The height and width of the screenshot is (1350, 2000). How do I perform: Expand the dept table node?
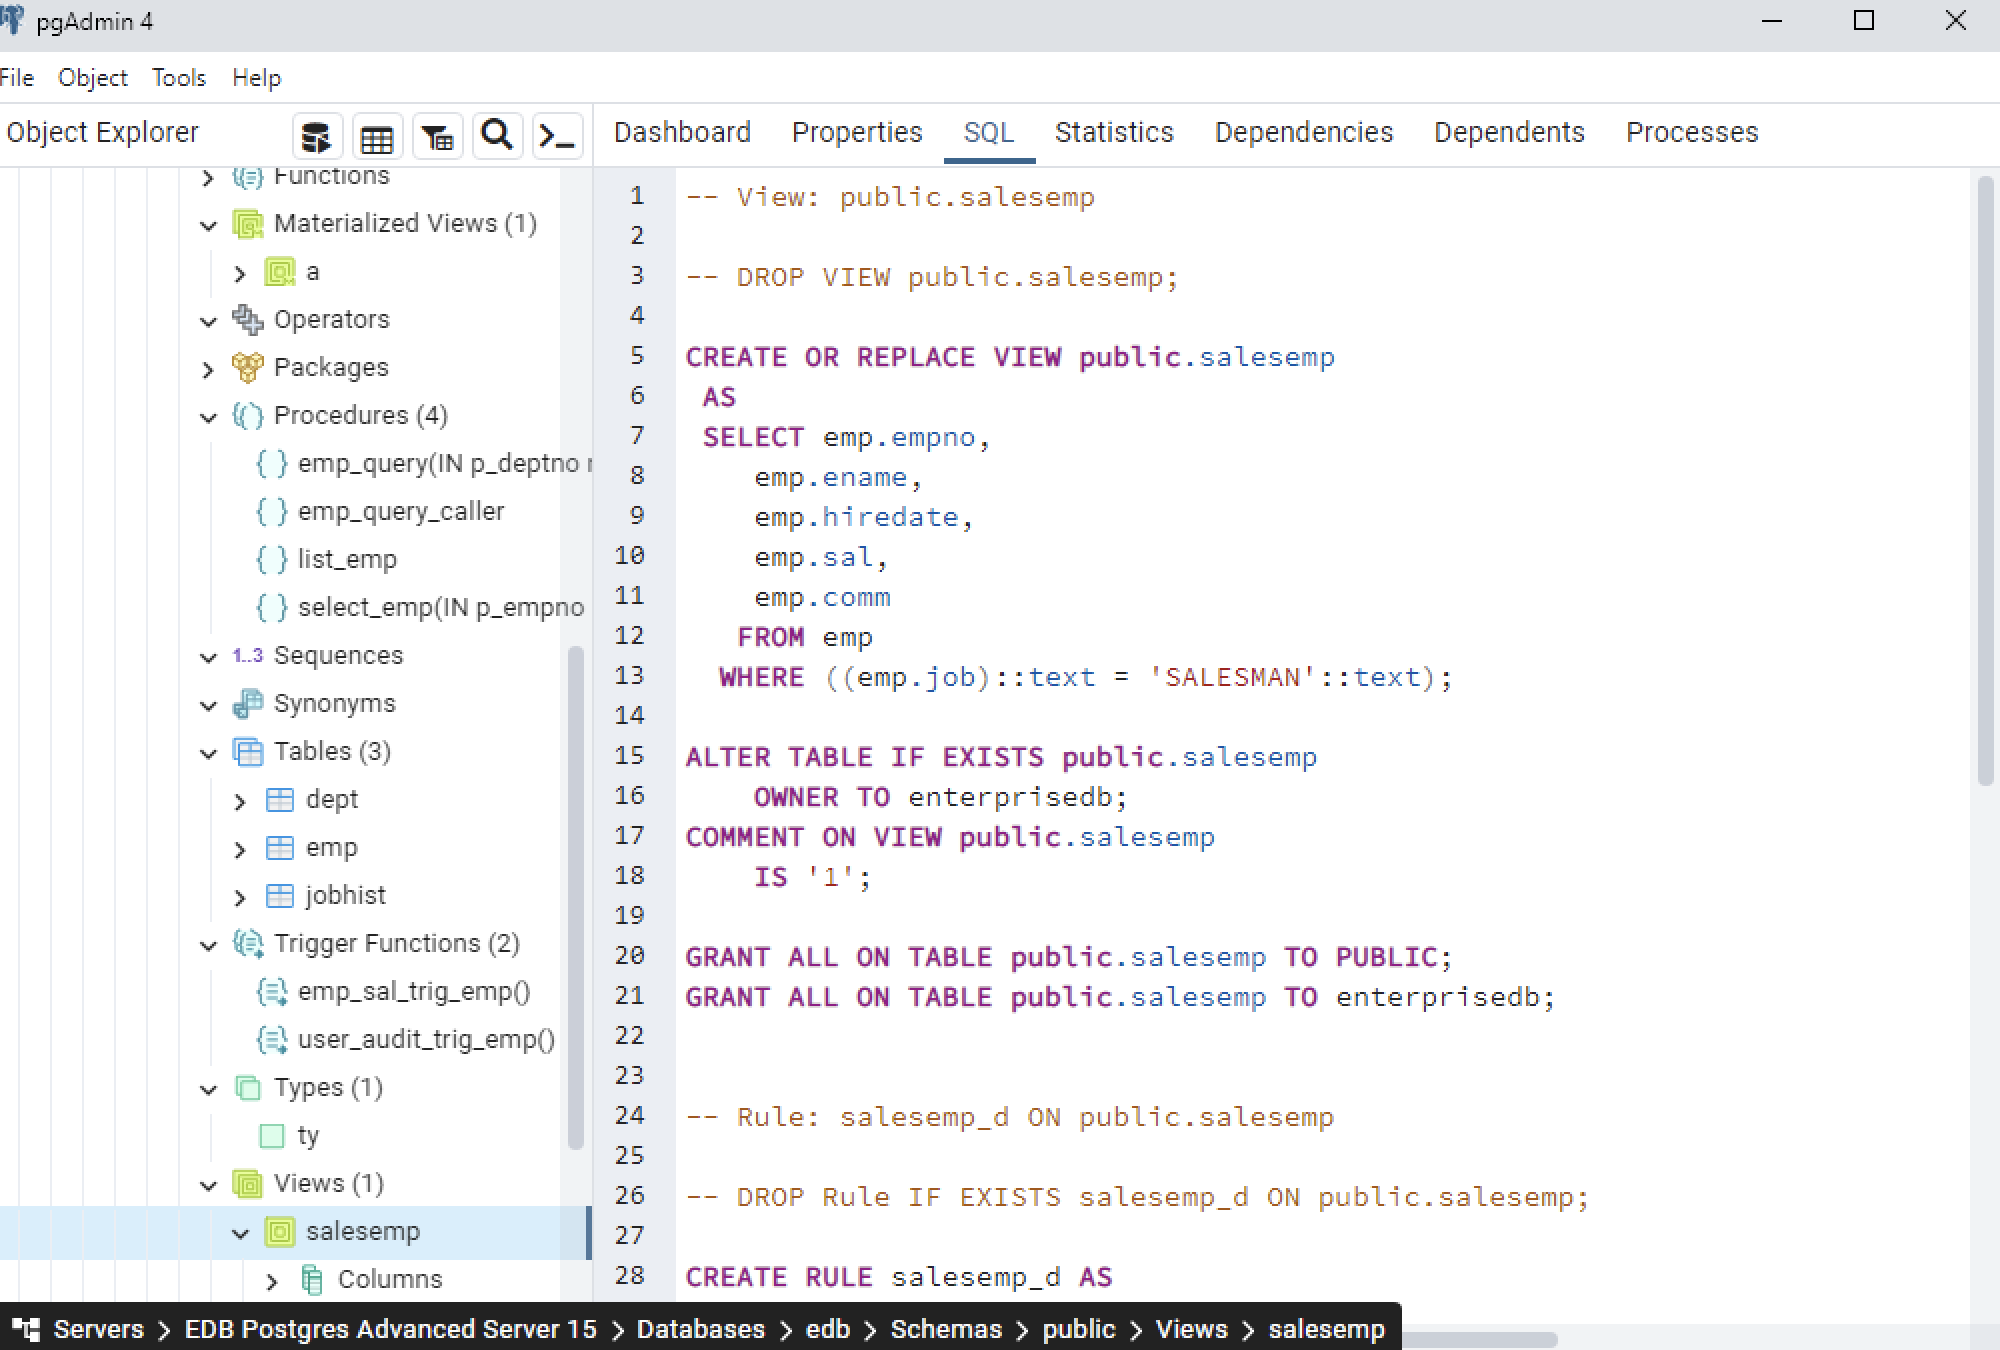[x=240, y=800]
